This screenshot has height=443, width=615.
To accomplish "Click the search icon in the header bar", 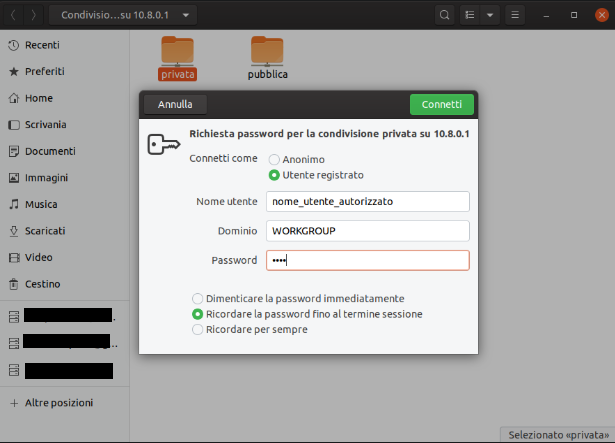I will (444, 15).
